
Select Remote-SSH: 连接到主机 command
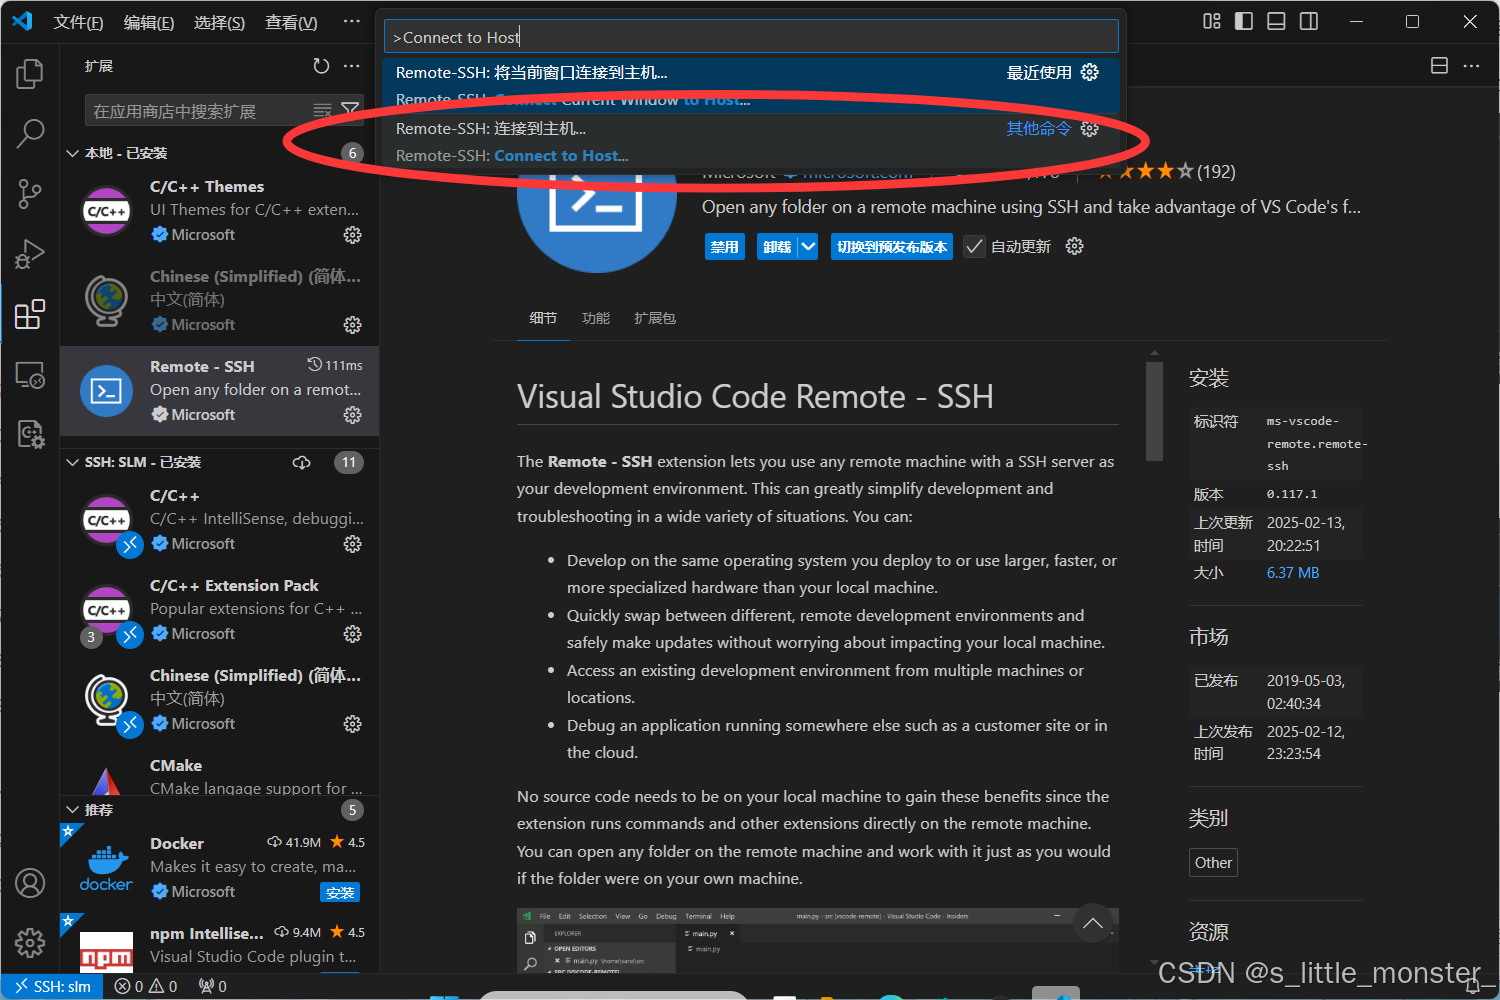pos(751,142)
